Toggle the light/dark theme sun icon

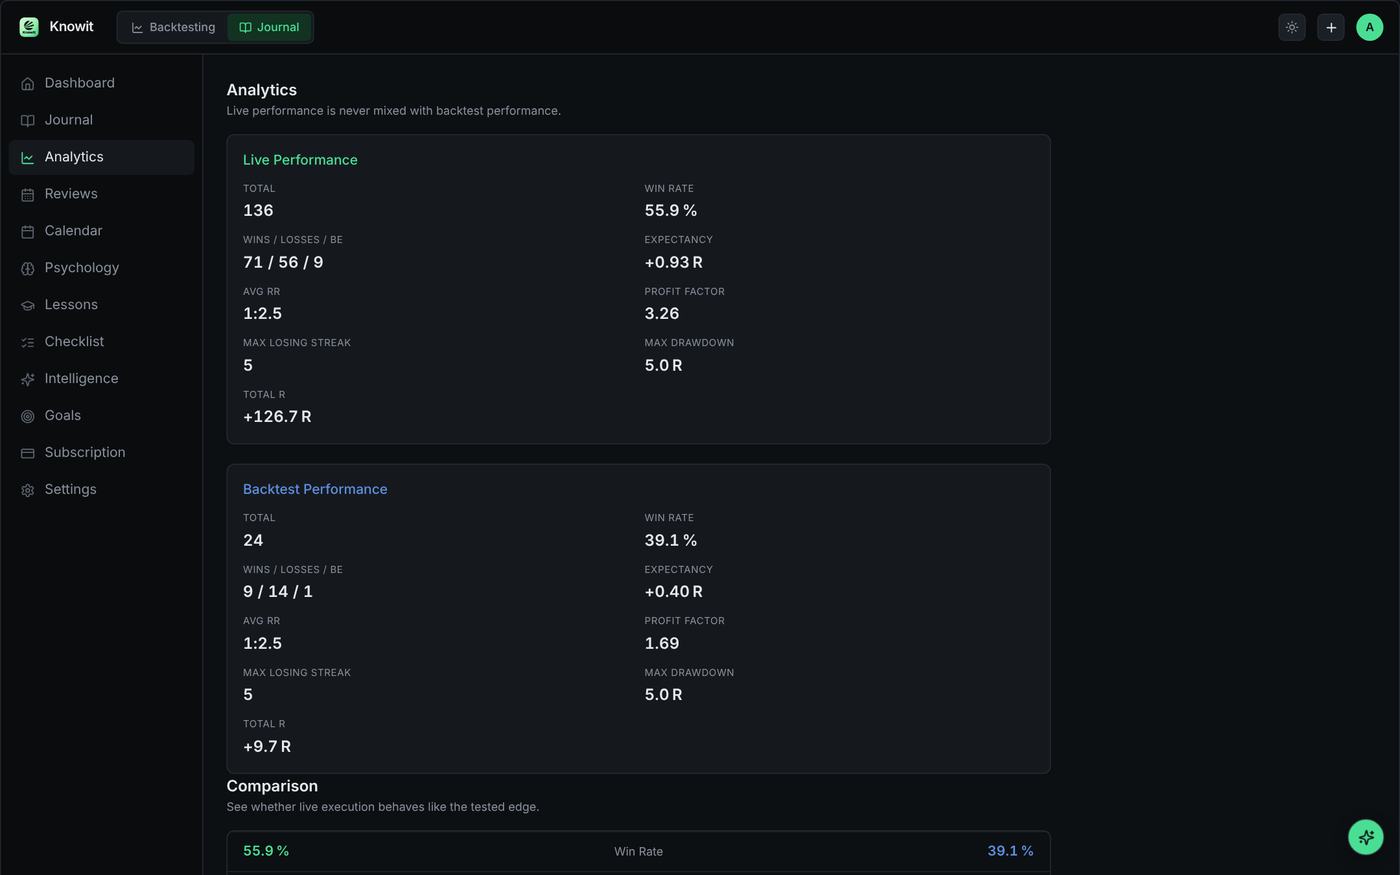[1292, 28]
